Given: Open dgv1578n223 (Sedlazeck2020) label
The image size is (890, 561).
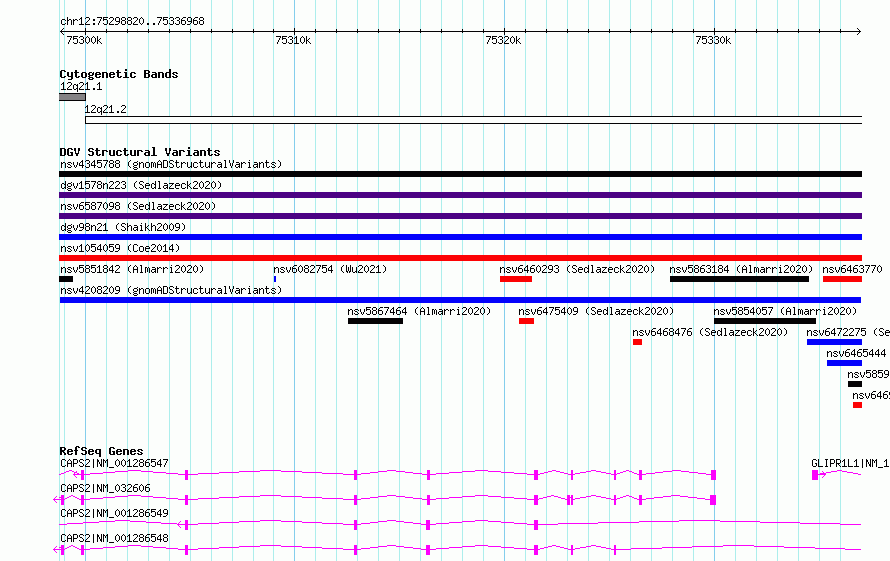Looking at the screenshot, I should click(141, 185).
